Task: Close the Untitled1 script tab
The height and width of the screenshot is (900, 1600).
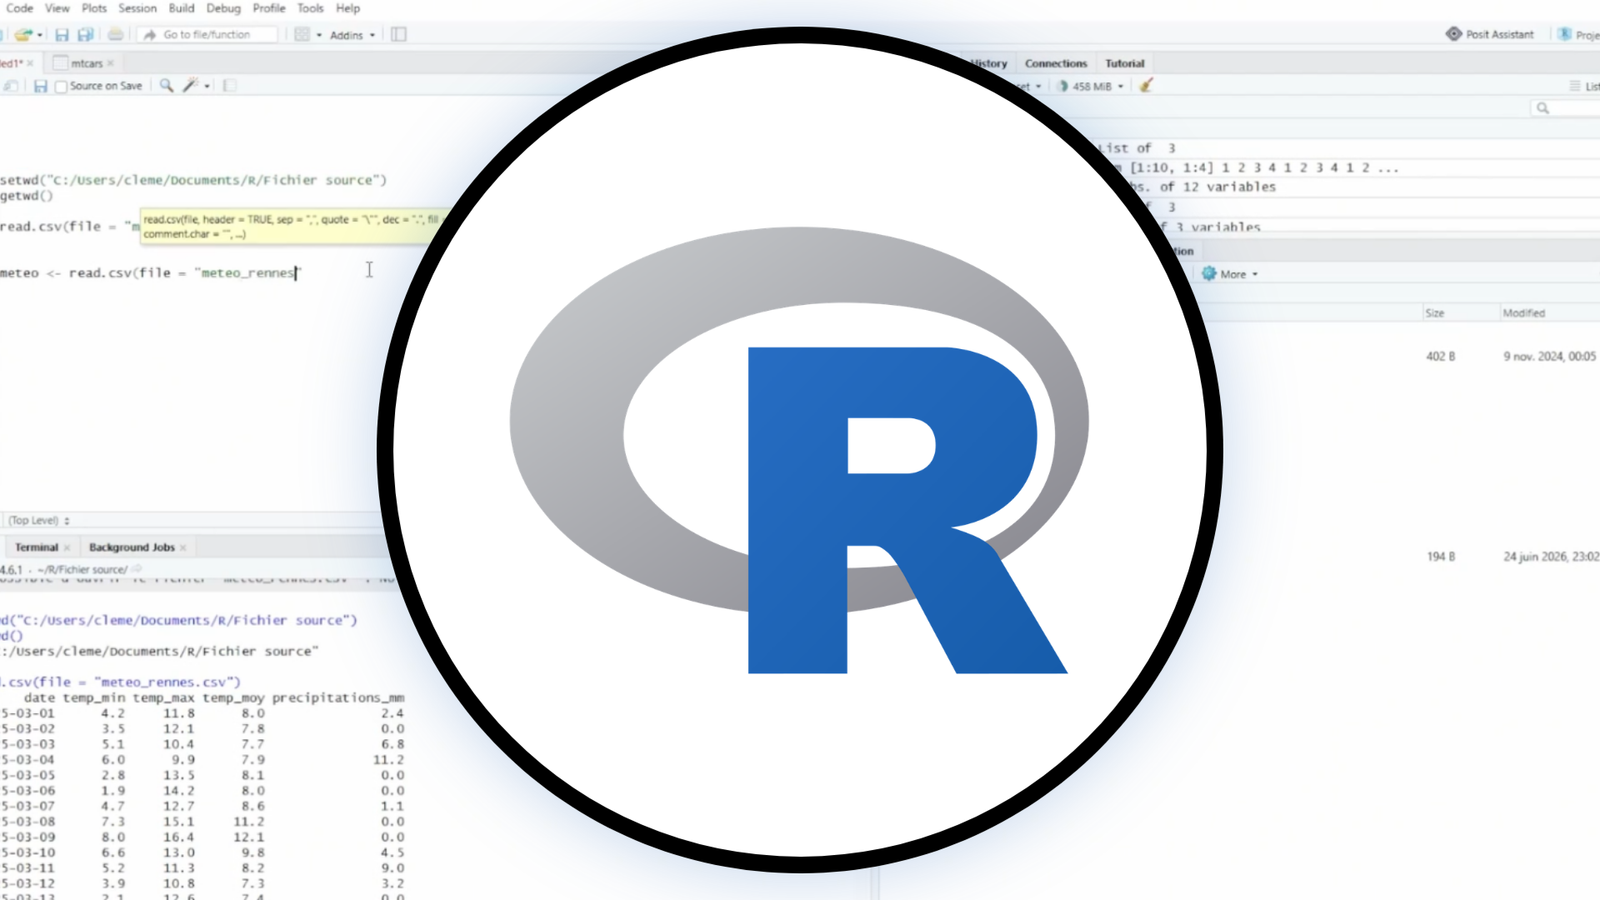Action: [30, 63]
